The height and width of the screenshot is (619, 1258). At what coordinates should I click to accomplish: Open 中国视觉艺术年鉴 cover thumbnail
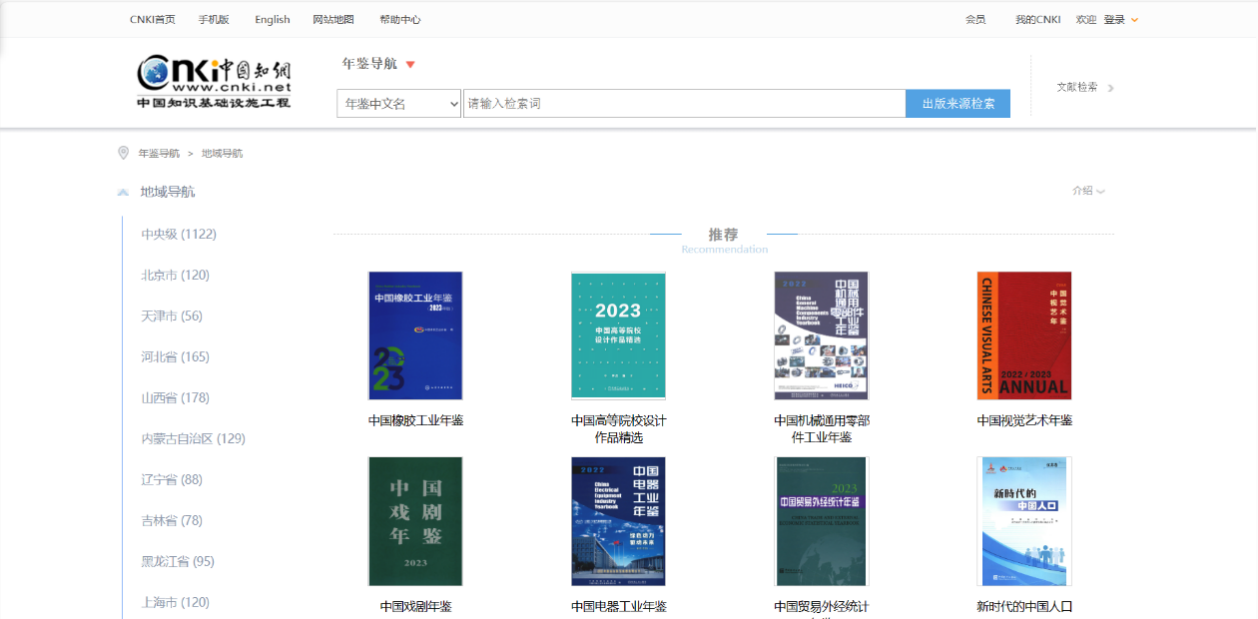1024,336
